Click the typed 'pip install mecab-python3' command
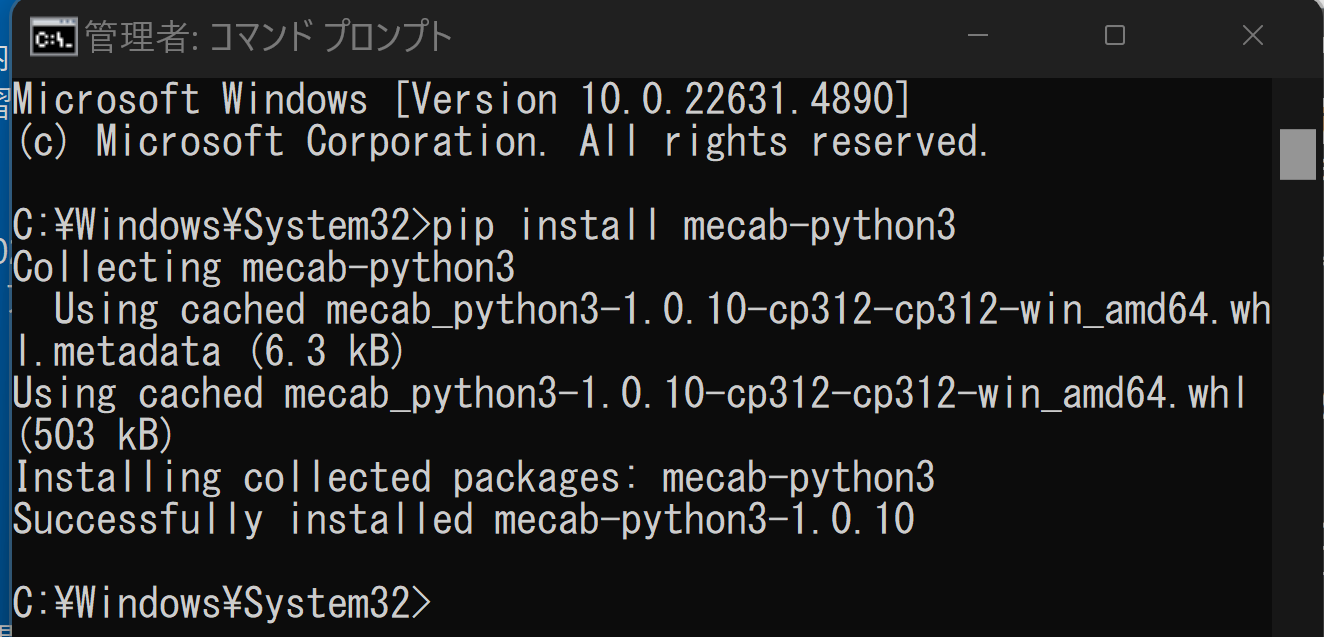This screenshot has width=1324, height=637. [694, 226]
